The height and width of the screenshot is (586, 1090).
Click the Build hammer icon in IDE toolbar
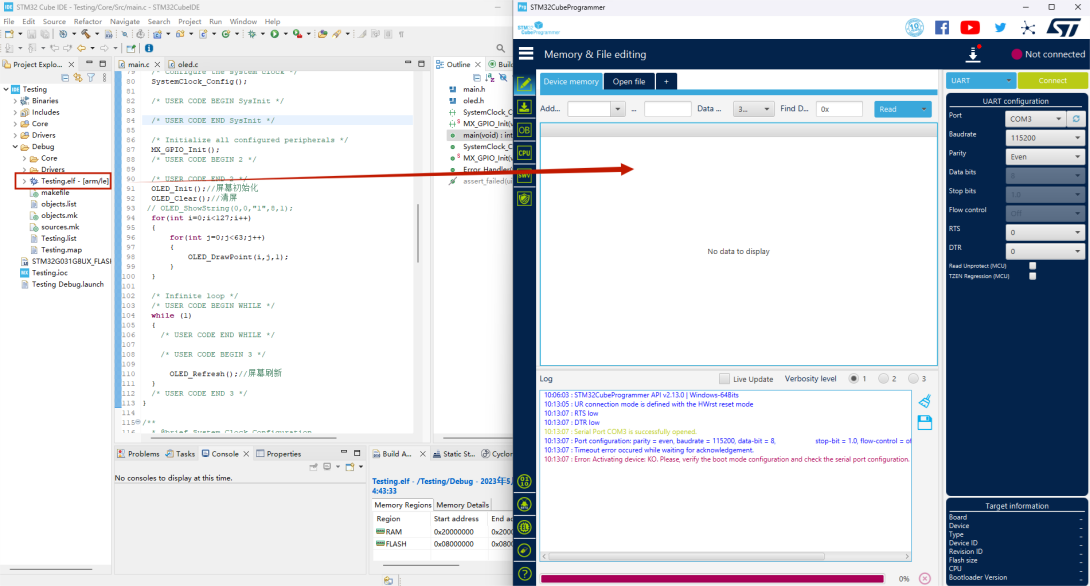pos(86,33)
